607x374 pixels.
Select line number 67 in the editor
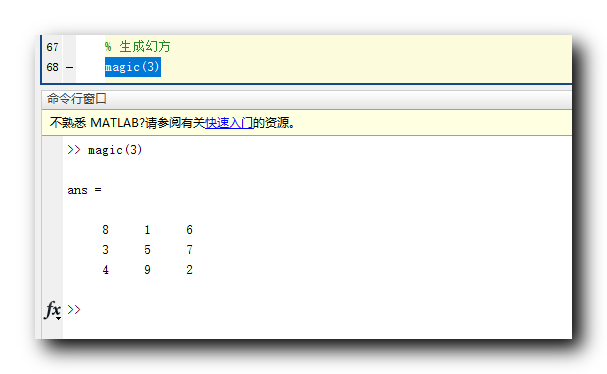[52, 47]
